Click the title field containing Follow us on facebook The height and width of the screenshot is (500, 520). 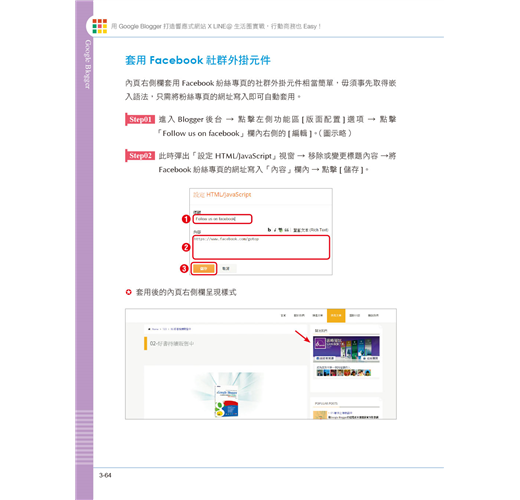pos(223,219)
